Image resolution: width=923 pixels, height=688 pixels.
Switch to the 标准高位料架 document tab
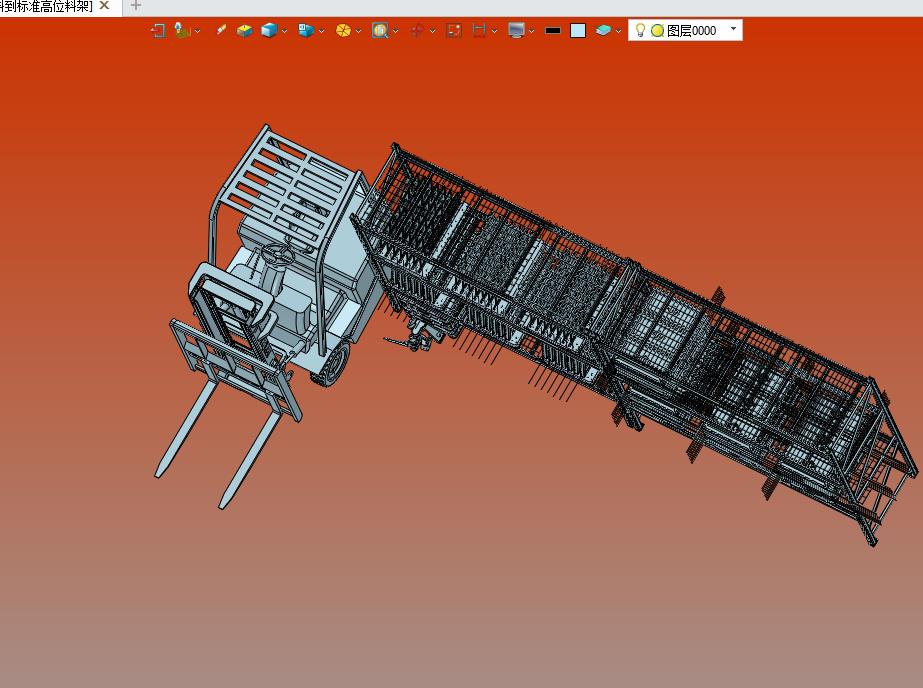pos(47,6)
